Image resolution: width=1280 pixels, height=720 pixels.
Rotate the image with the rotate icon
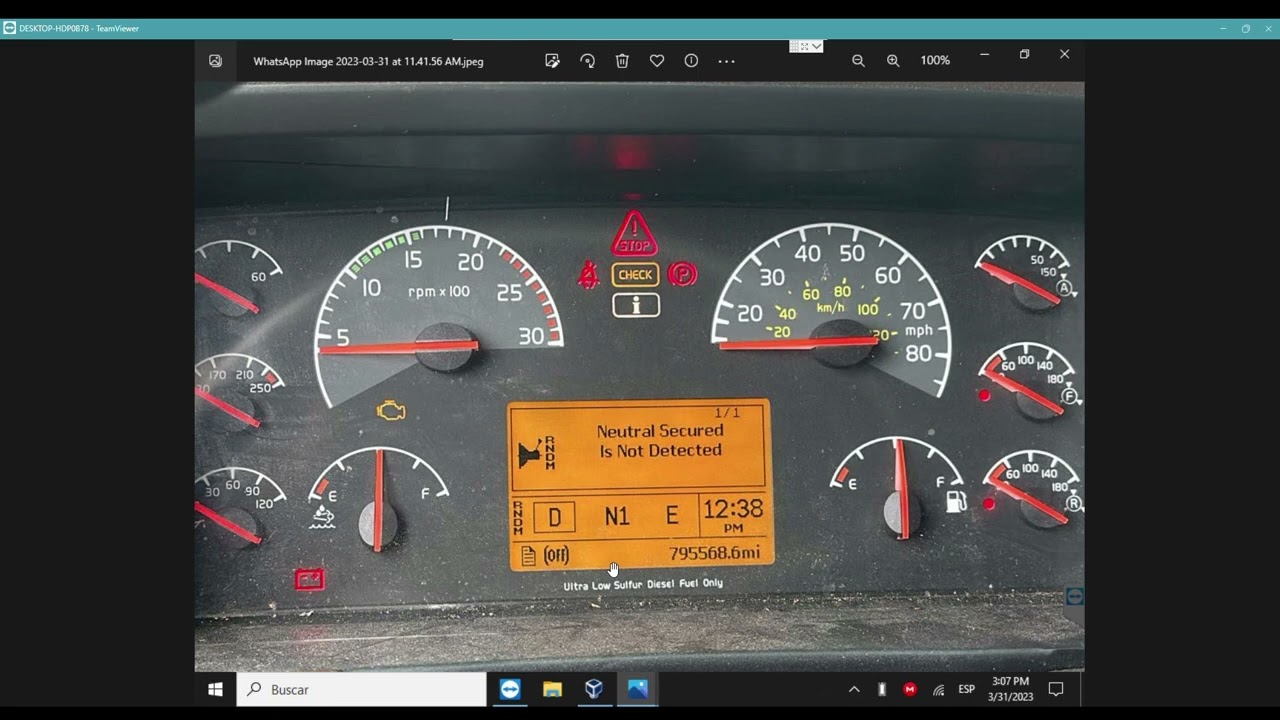click(x=587, y=61)
